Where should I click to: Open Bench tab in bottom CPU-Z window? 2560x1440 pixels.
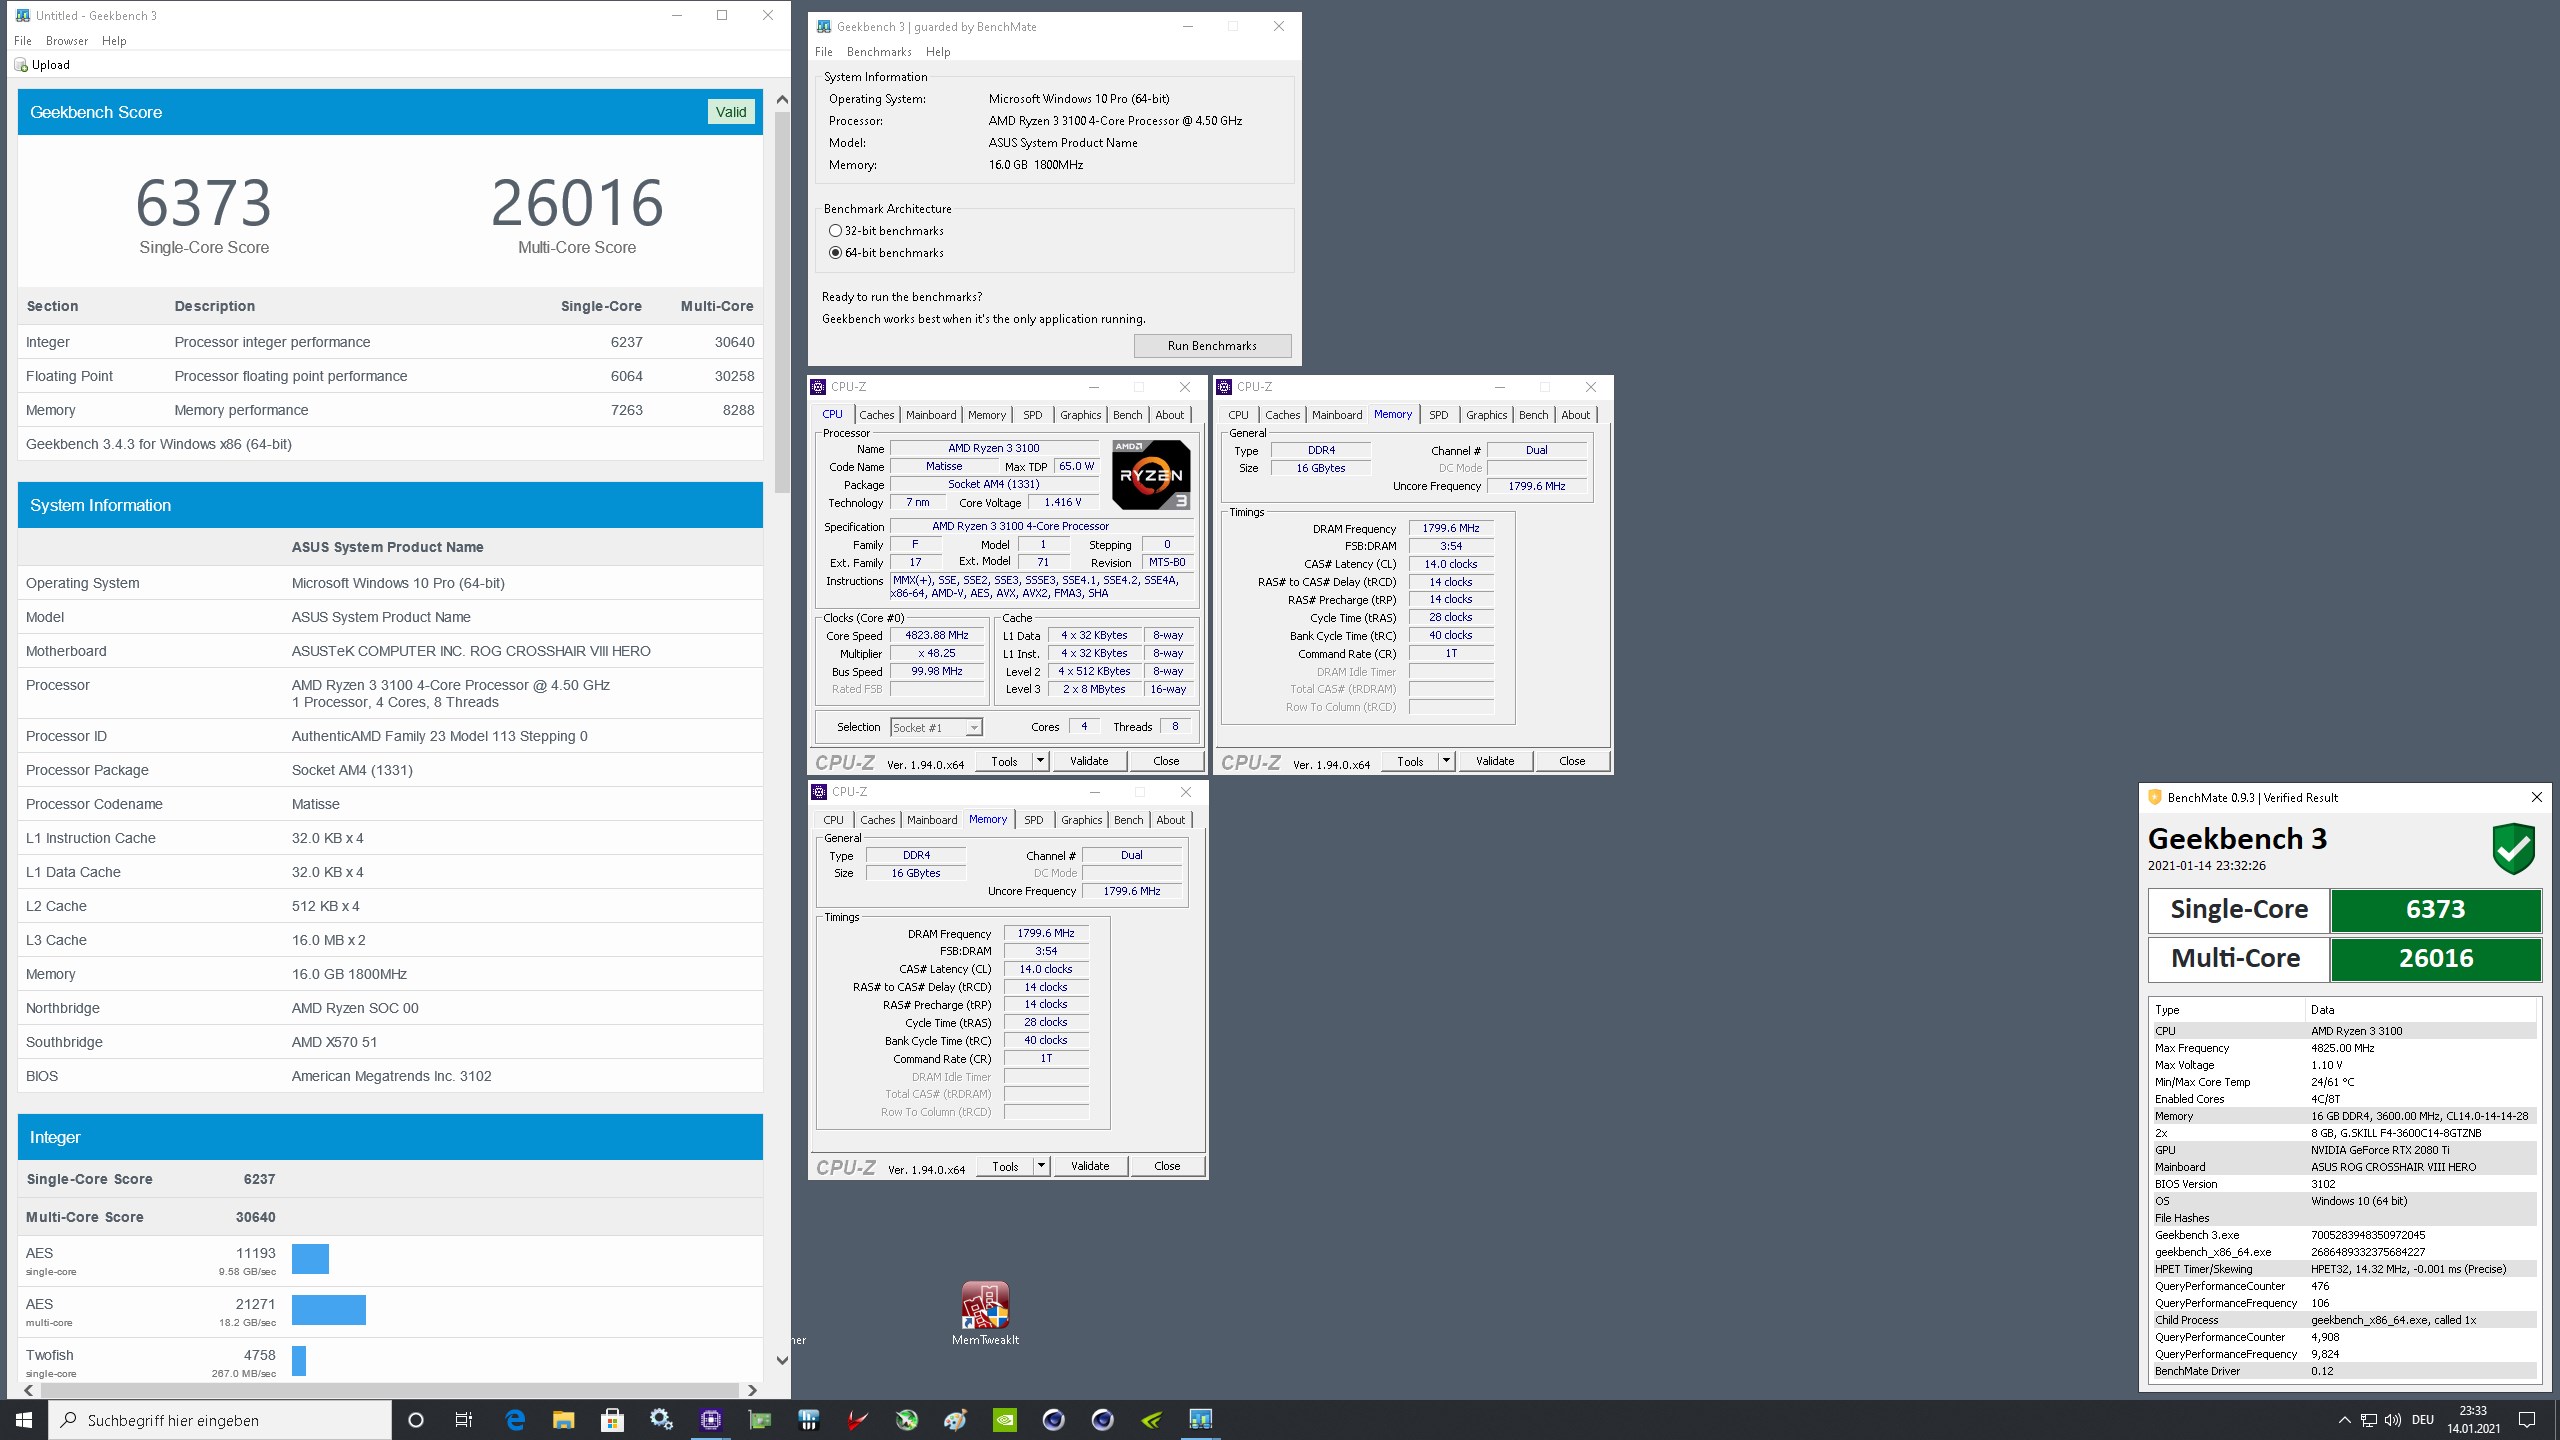(1129, 820)
